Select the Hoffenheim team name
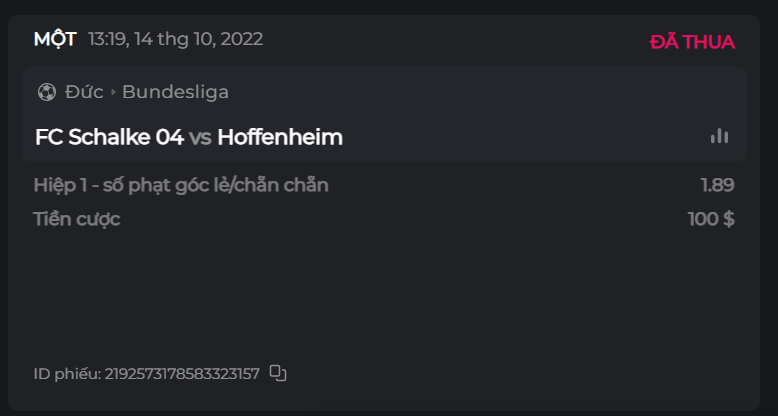 point(279,137)
